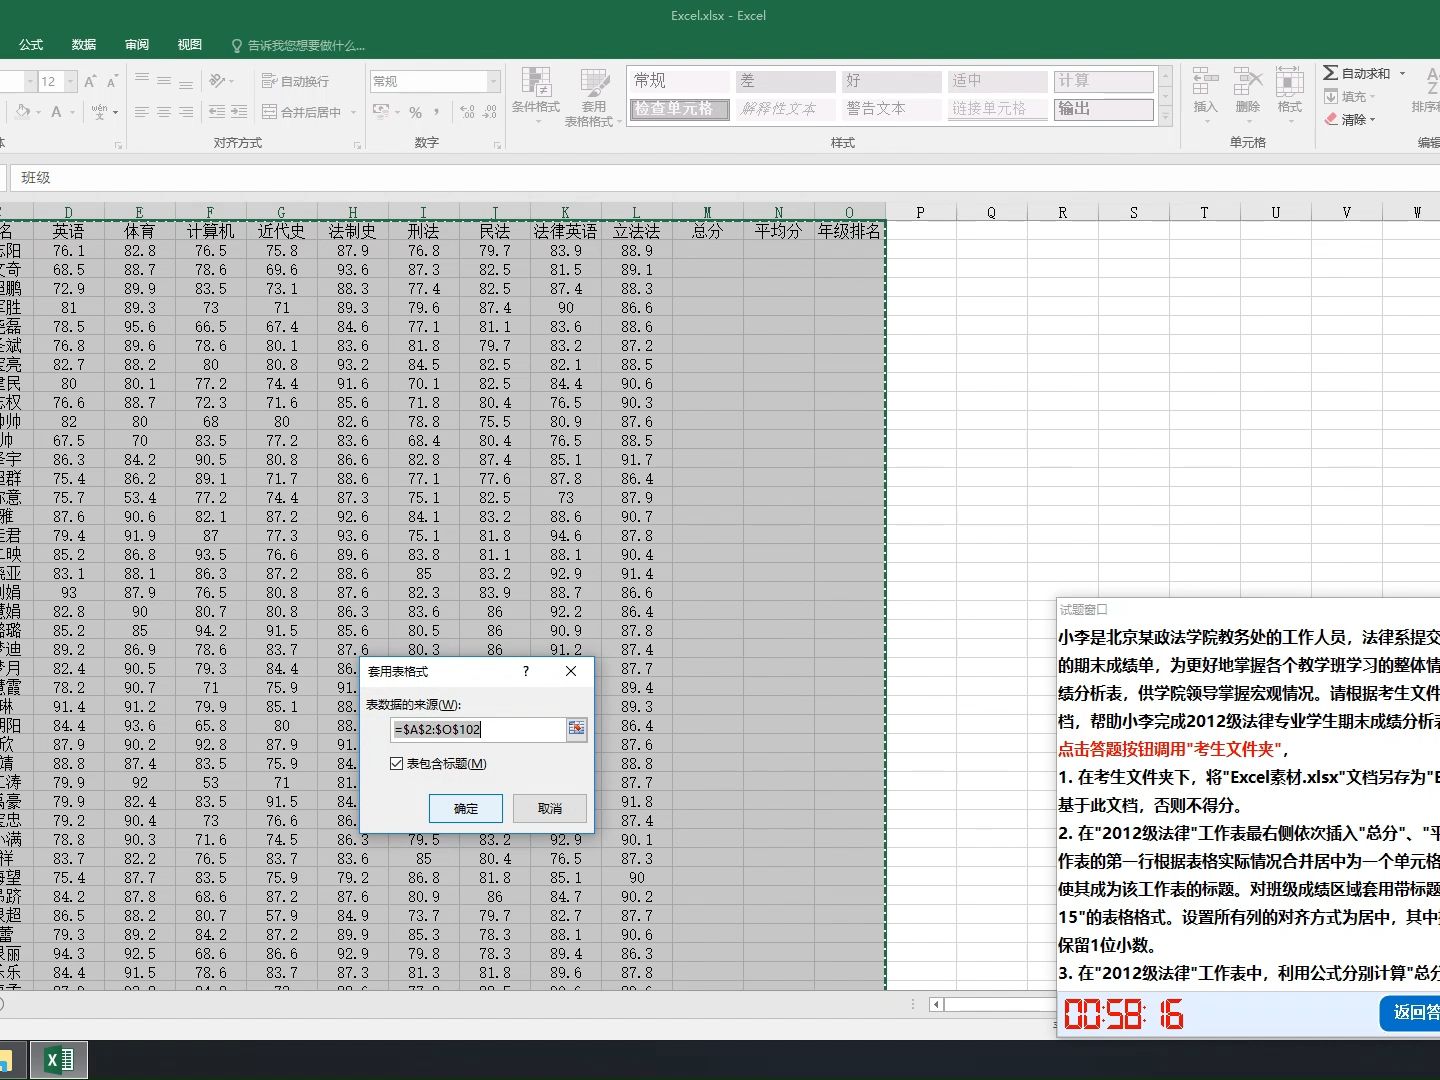The height and width of the screenshot is (1080, 1440).
Task: Apply the 好 cell style
Action: 892,81
